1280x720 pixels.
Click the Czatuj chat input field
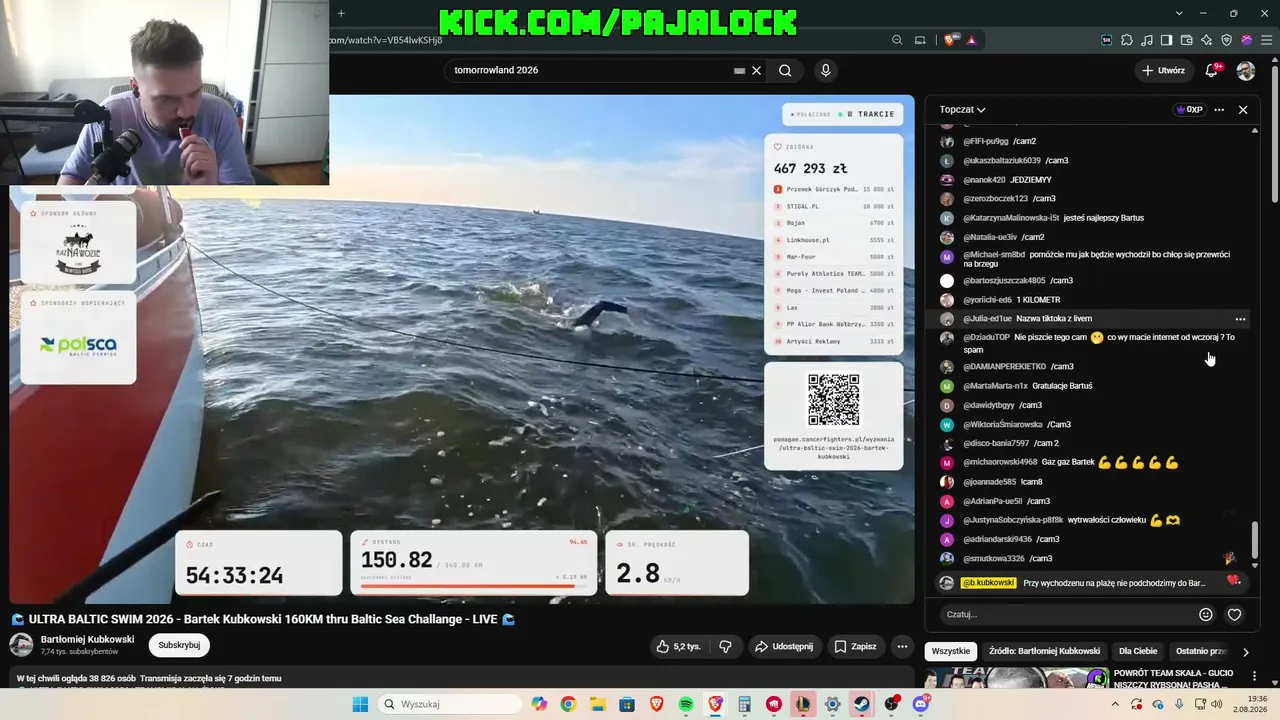1065,614
